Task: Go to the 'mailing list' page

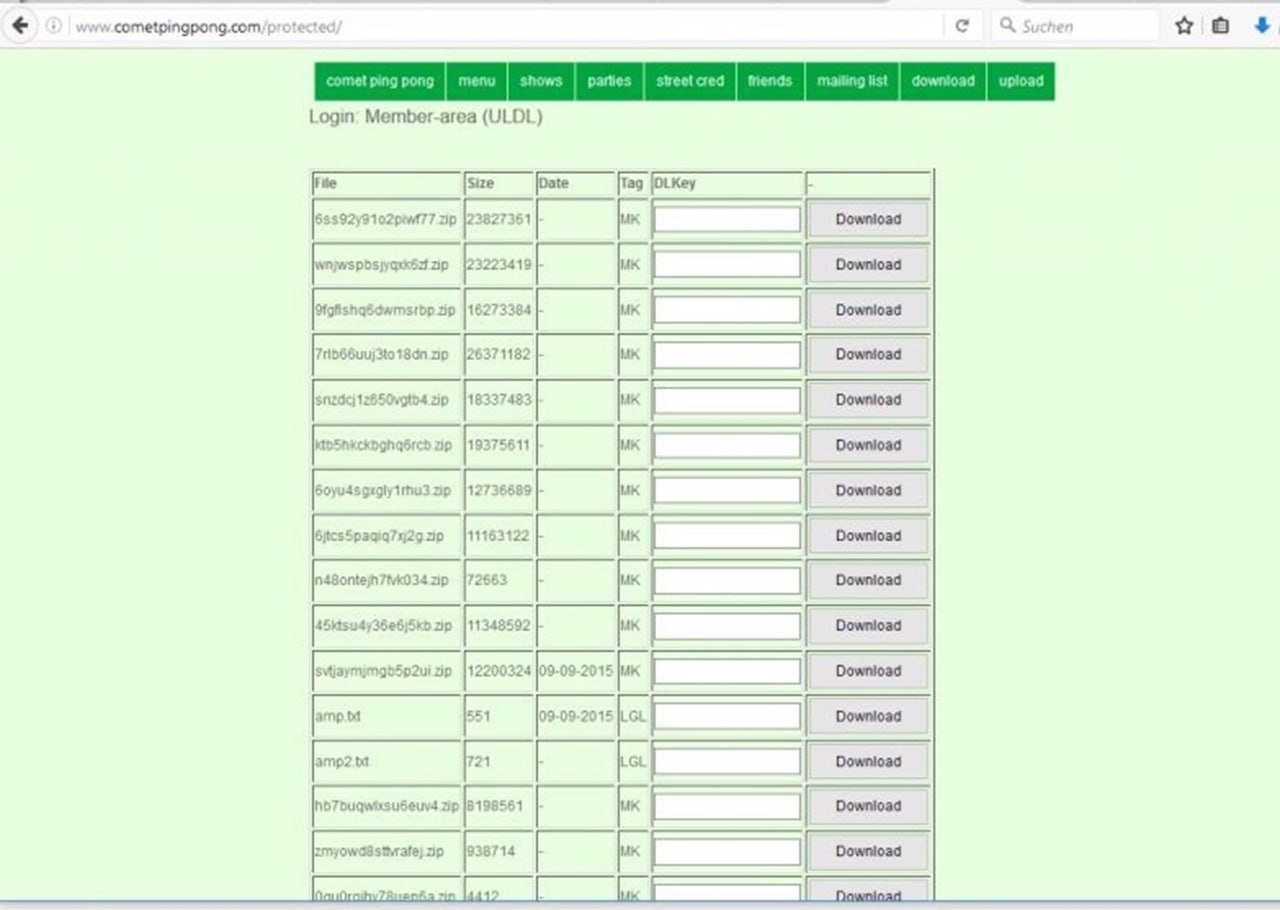Action: coord(852,81)
